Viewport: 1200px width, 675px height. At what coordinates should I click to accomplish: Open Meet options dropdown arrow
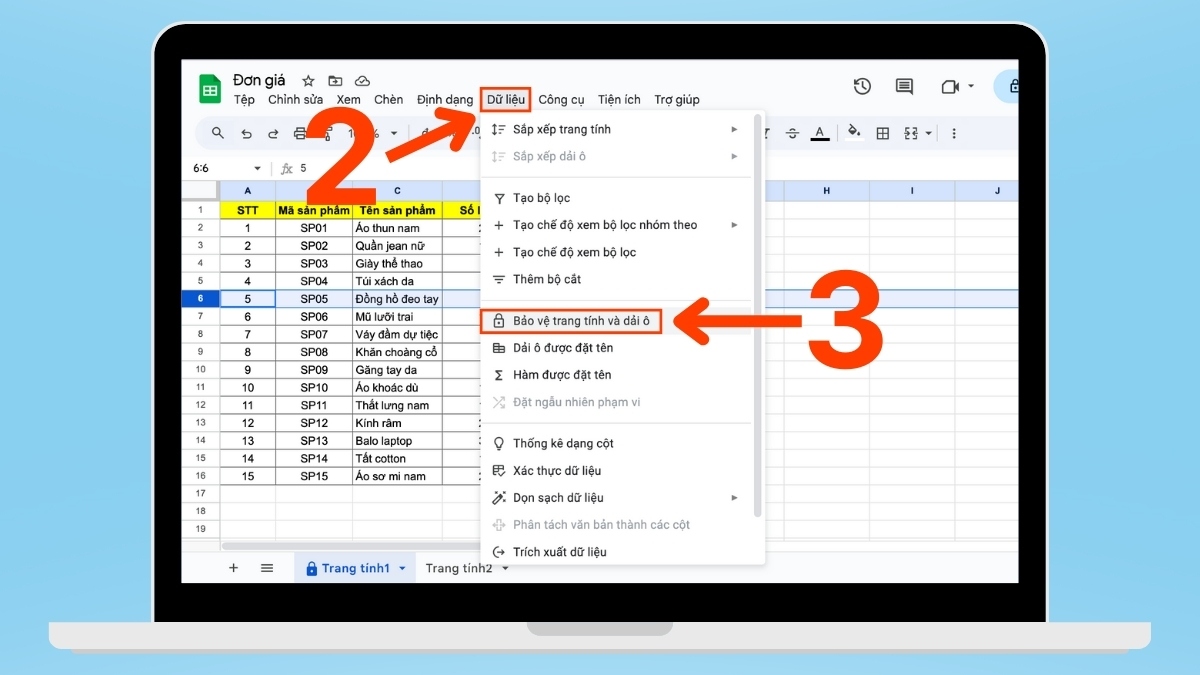pos(971,87)
